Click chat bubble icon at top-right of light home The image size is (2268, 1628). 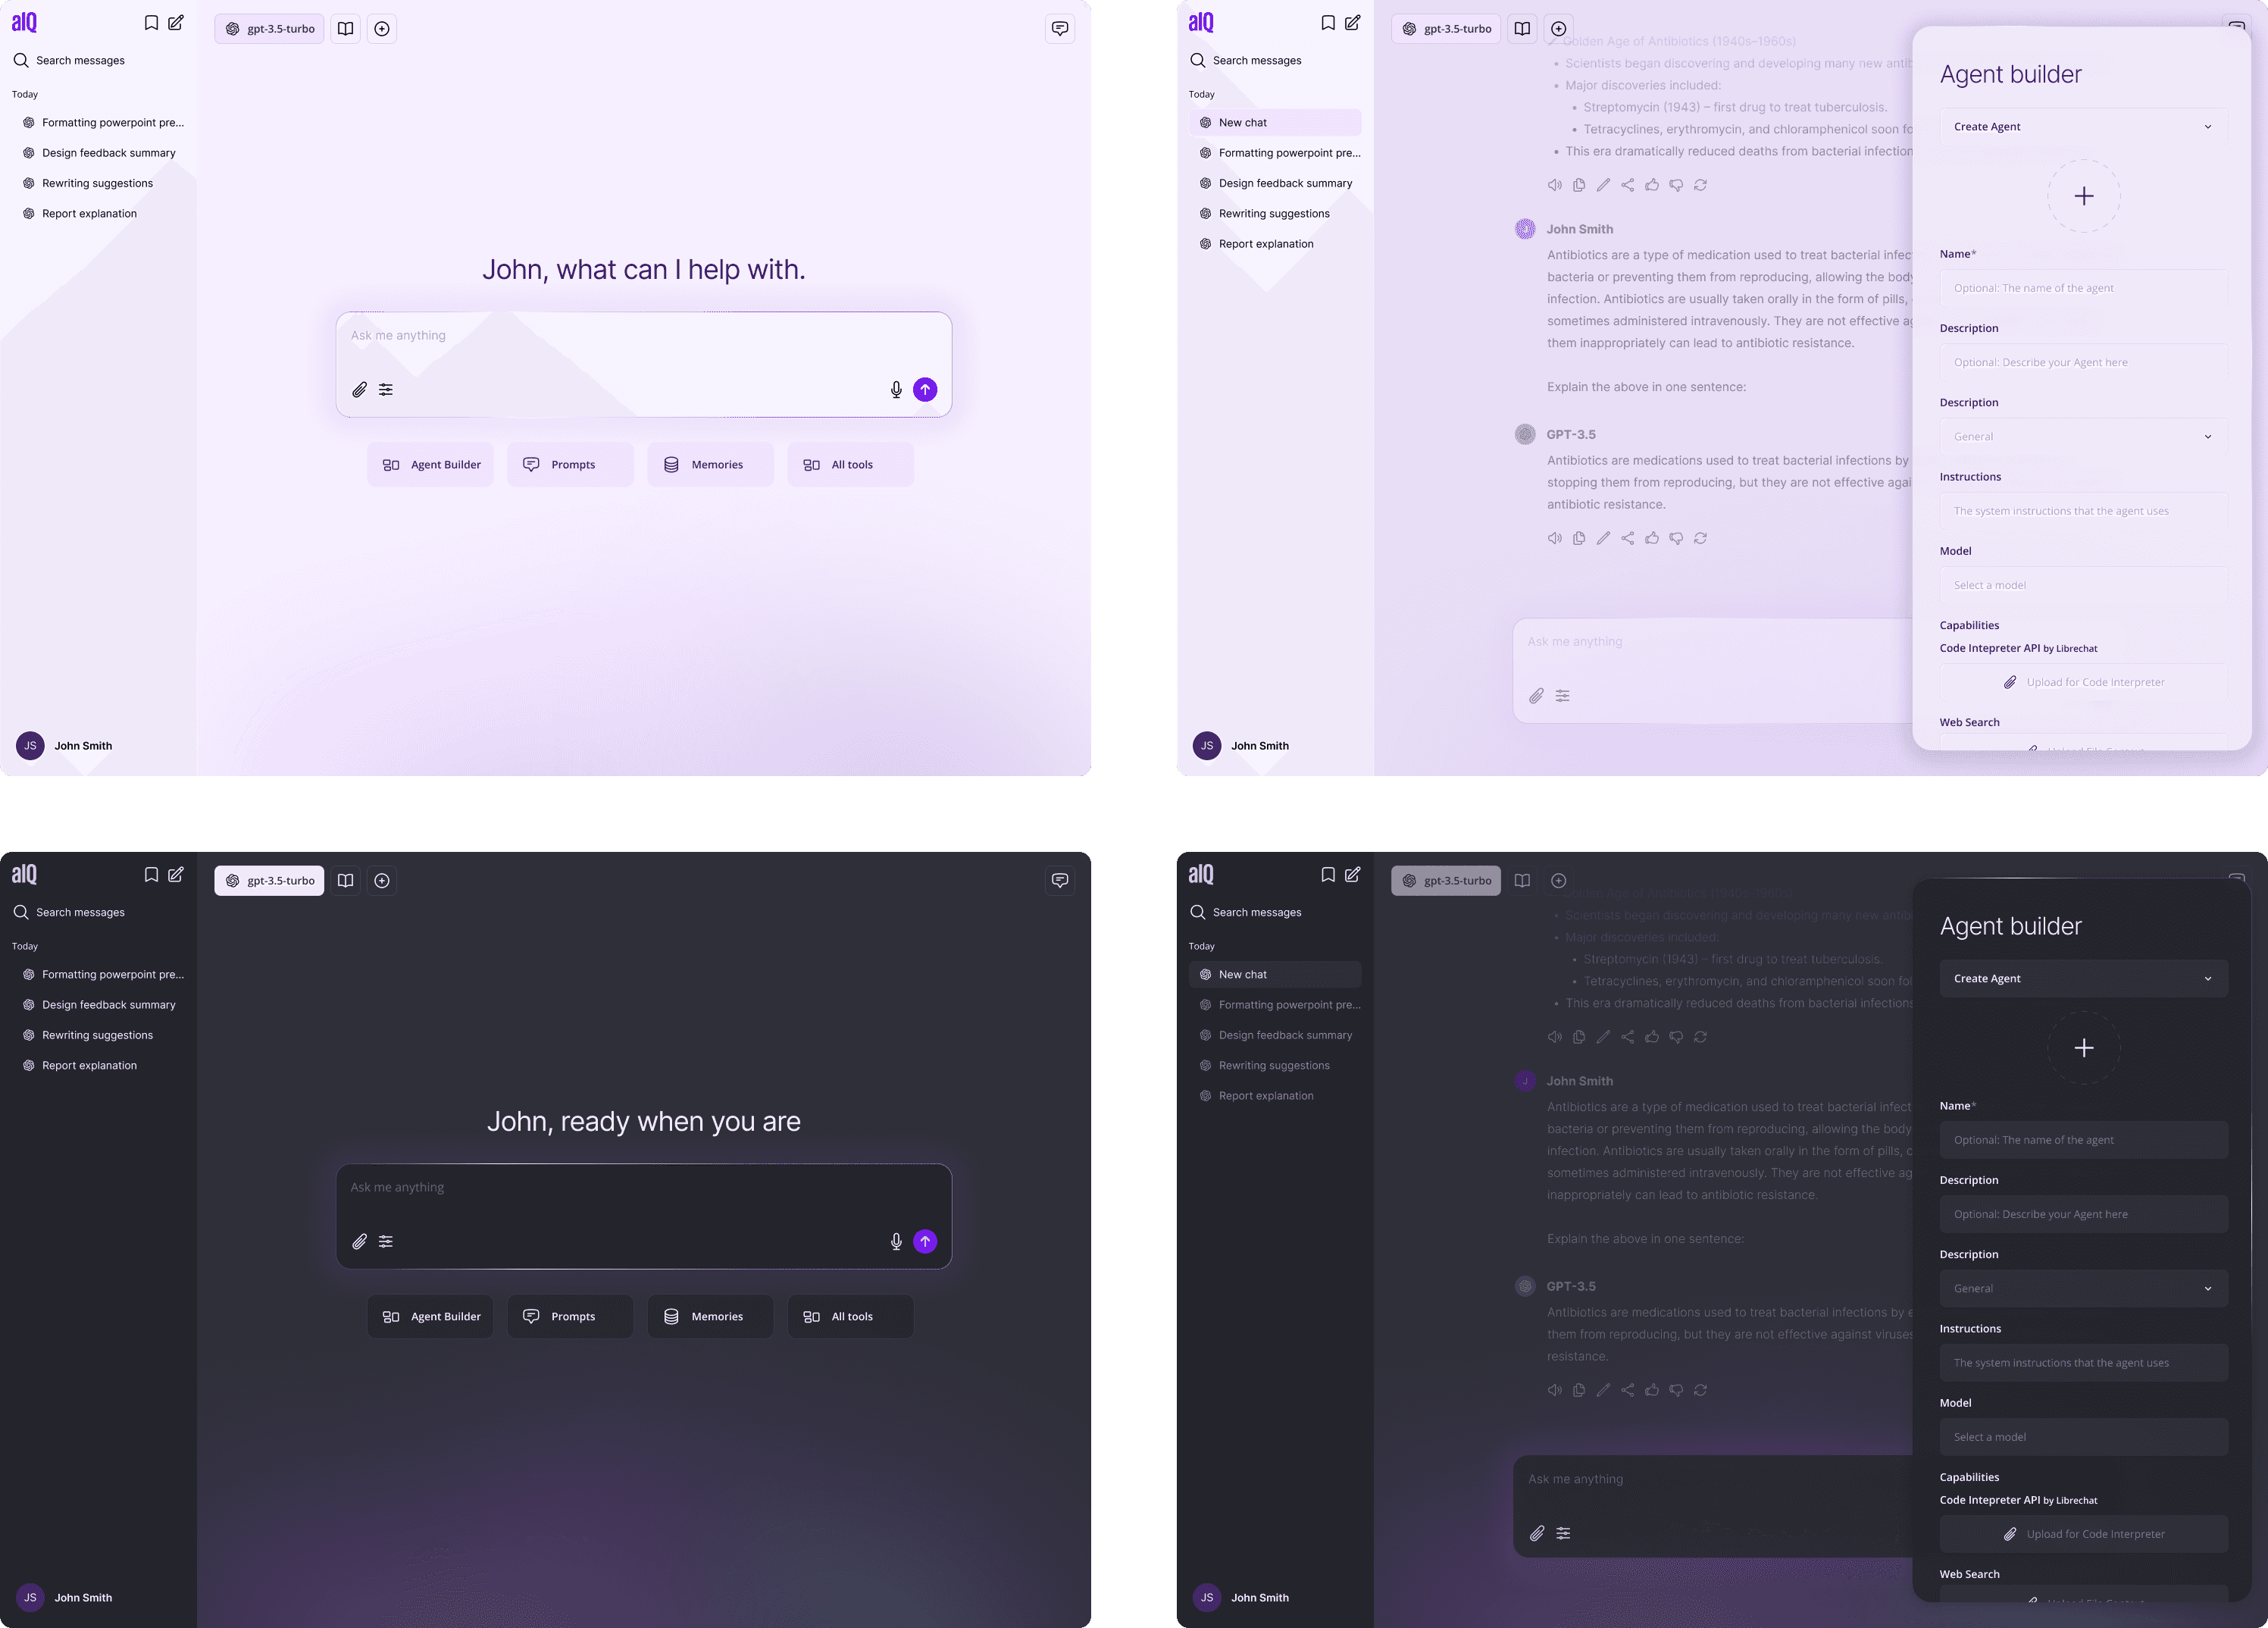tap(1060, 29)
